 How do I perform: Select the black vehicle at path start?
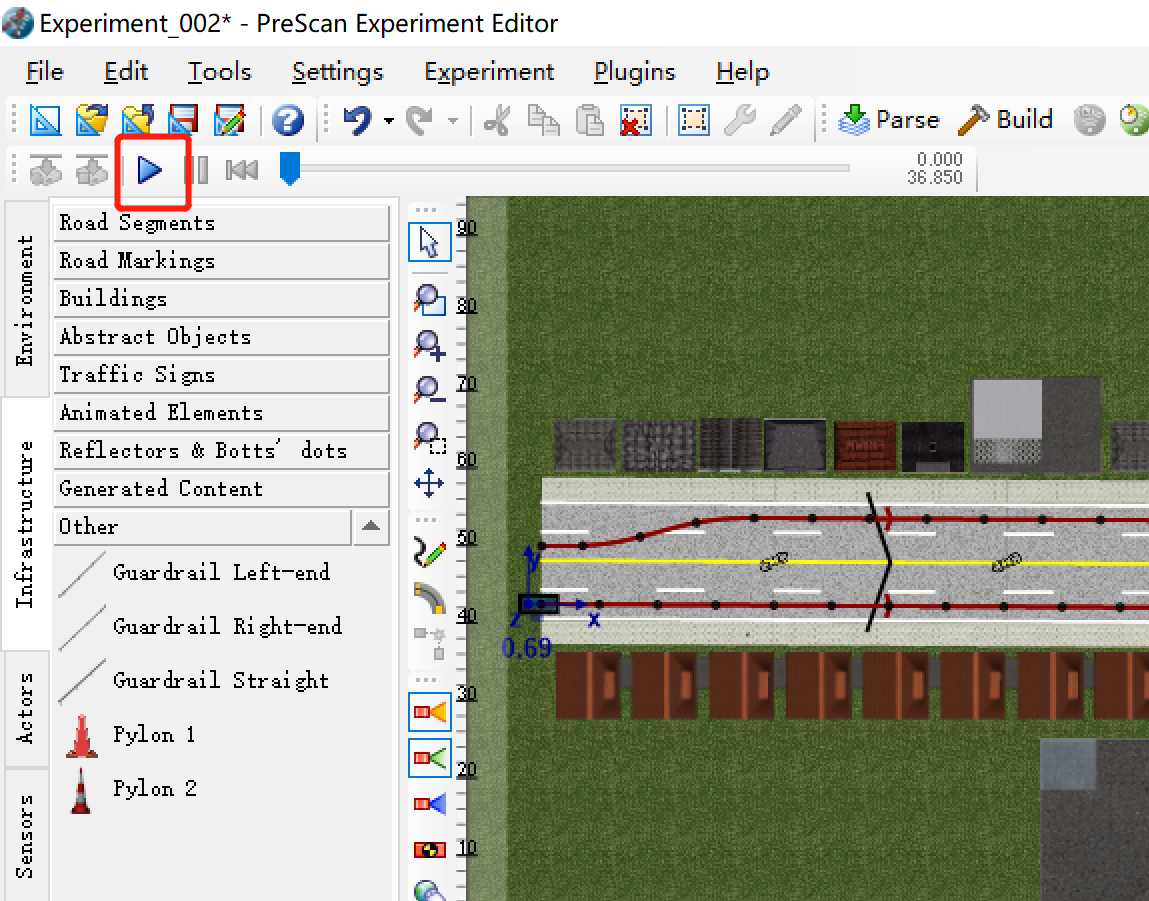[539, 604]
